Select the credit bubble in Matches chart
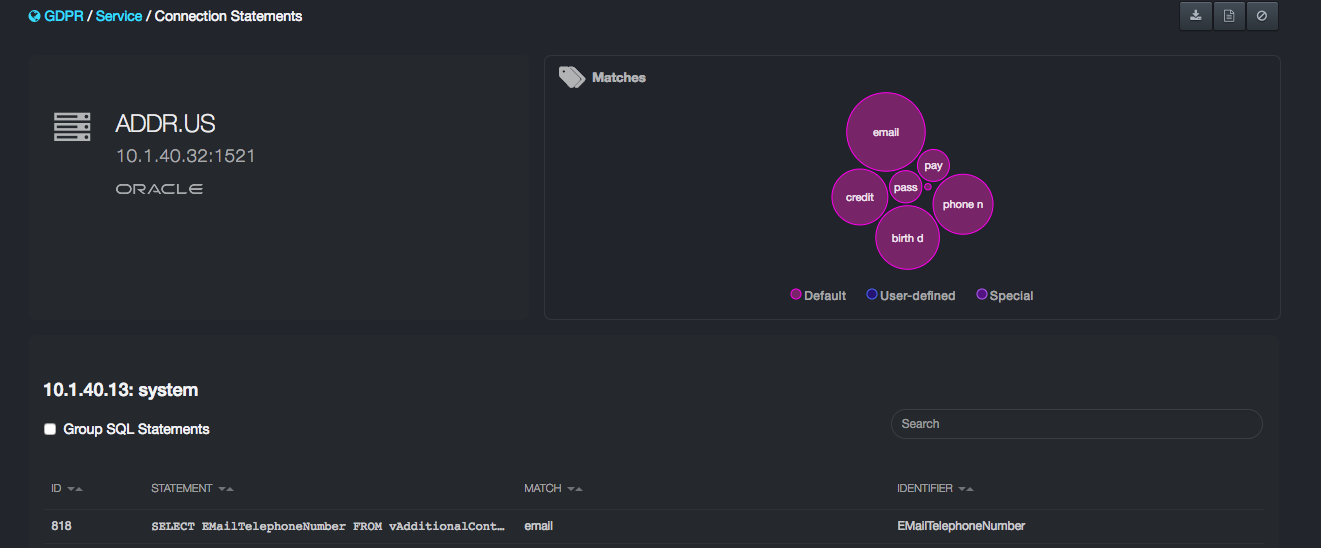The height and width of the screenshot is (548, 1321). point(859,197)
